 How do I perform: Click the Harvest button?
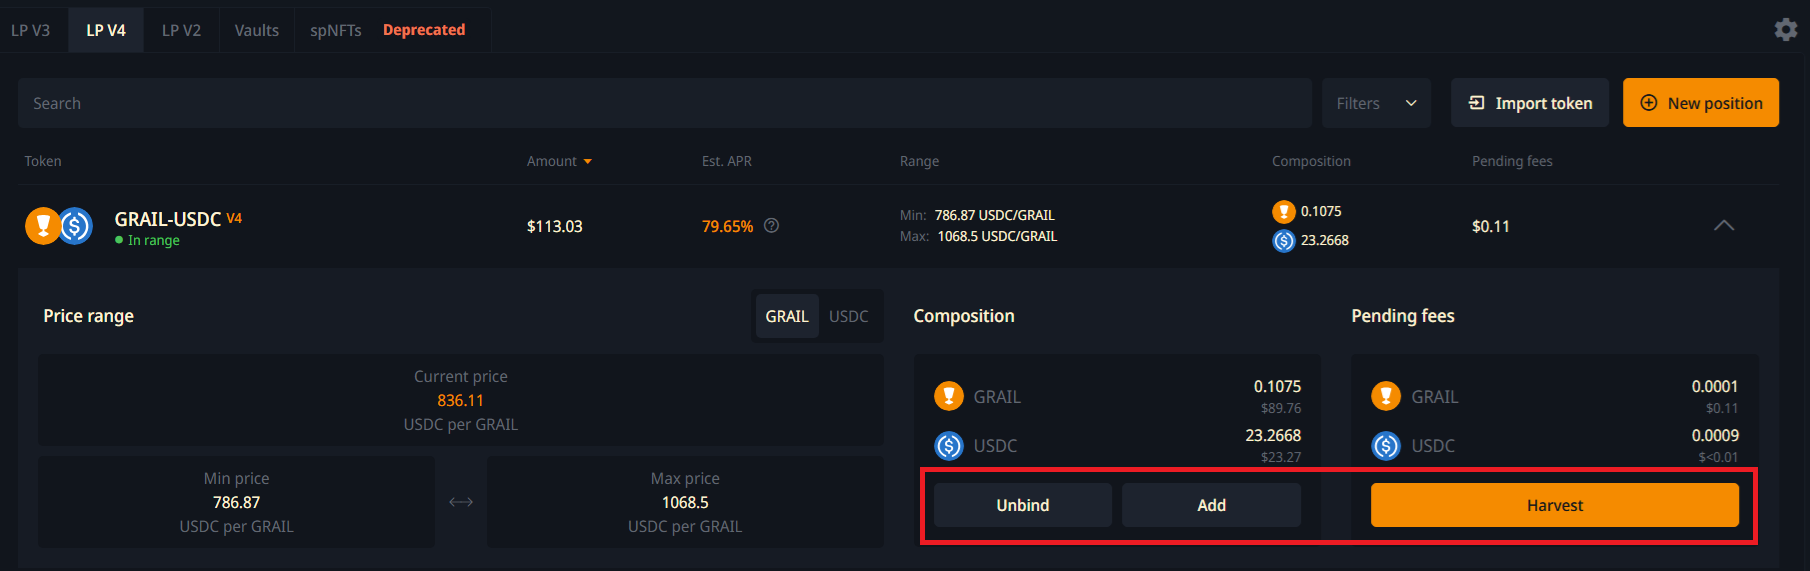(x=1555, y=505)
